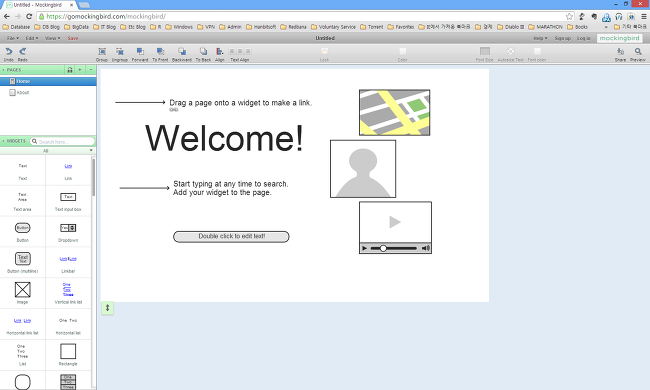The image size is (650, 390).
Task: Open the View menu
Action: click(52, 38)
